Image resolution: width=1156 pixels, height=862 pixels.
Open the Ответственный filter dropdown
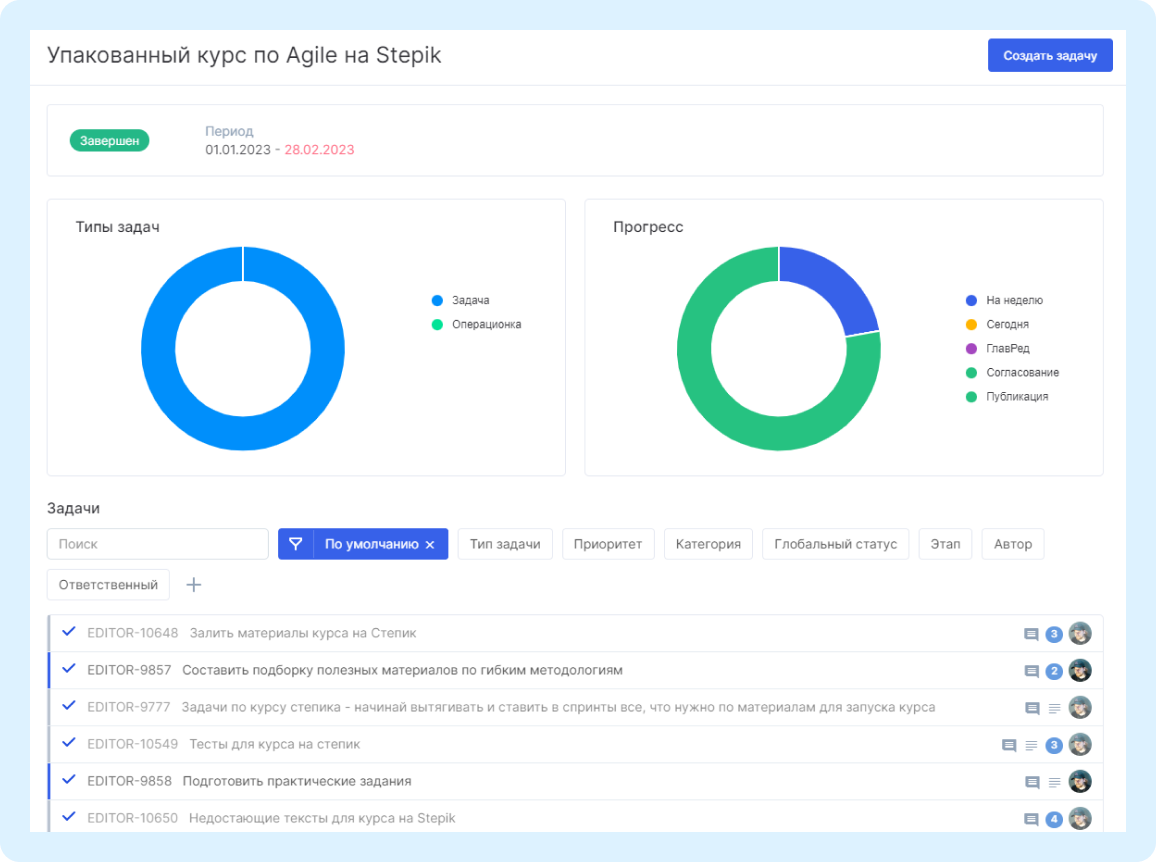click(108, 584)
